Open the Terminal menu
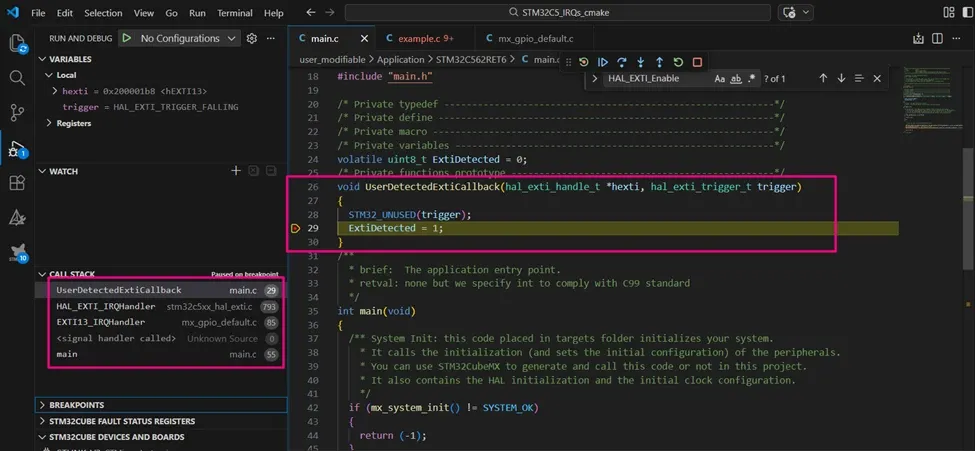Image resolution: width=975 pixels, height=451 pixels. point(234,12)
